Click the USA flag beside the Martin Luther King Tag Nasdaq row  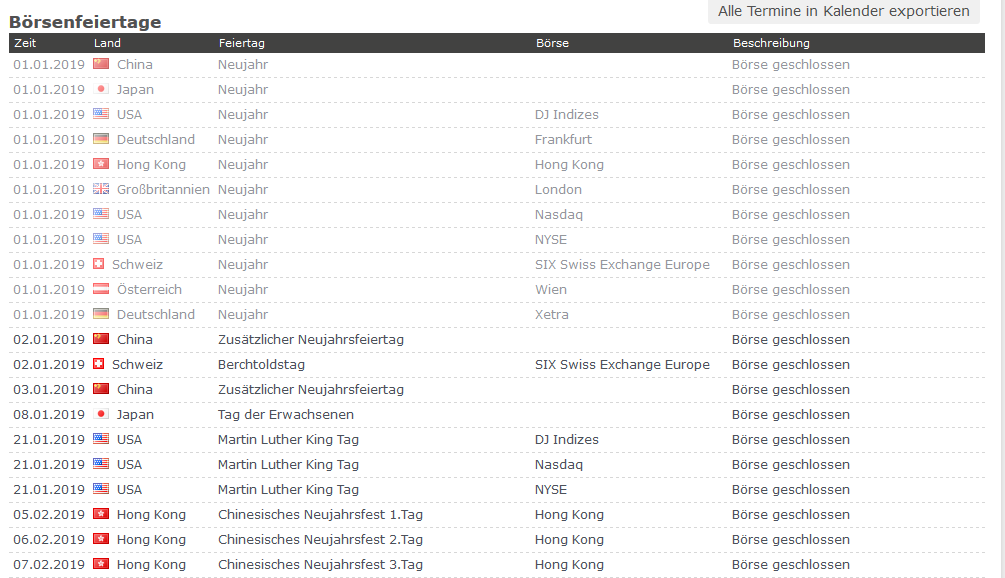tap(101, 464)
